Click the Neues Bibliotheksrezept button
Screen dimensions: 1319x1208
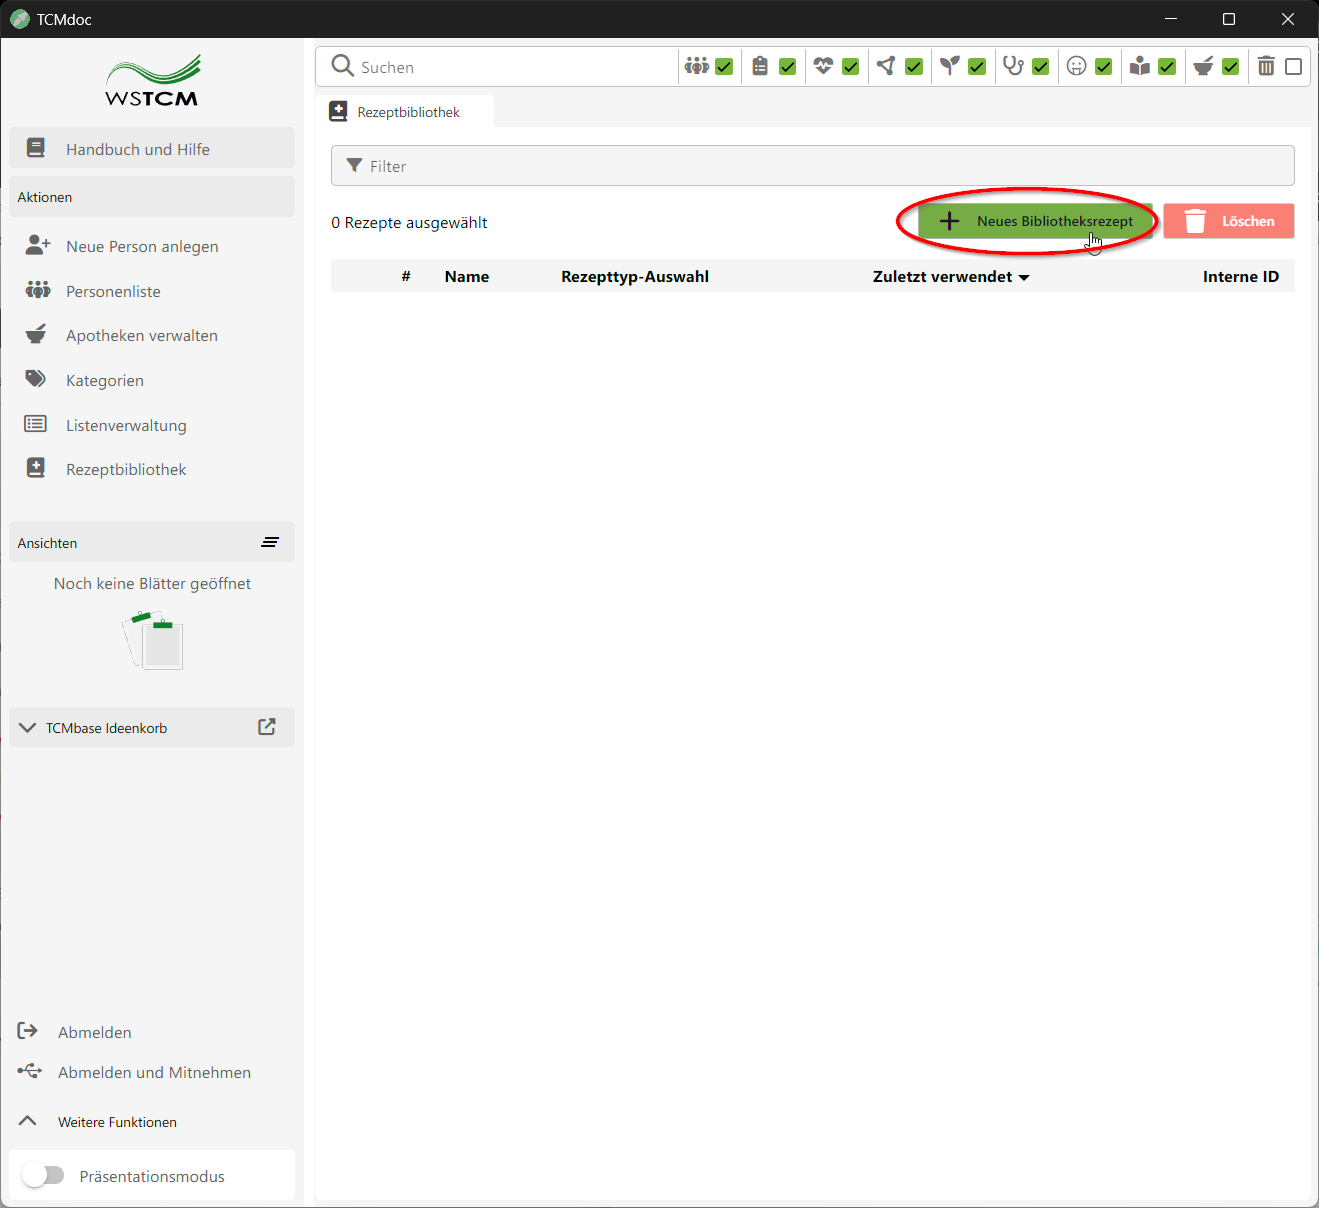pos(1035,221)
